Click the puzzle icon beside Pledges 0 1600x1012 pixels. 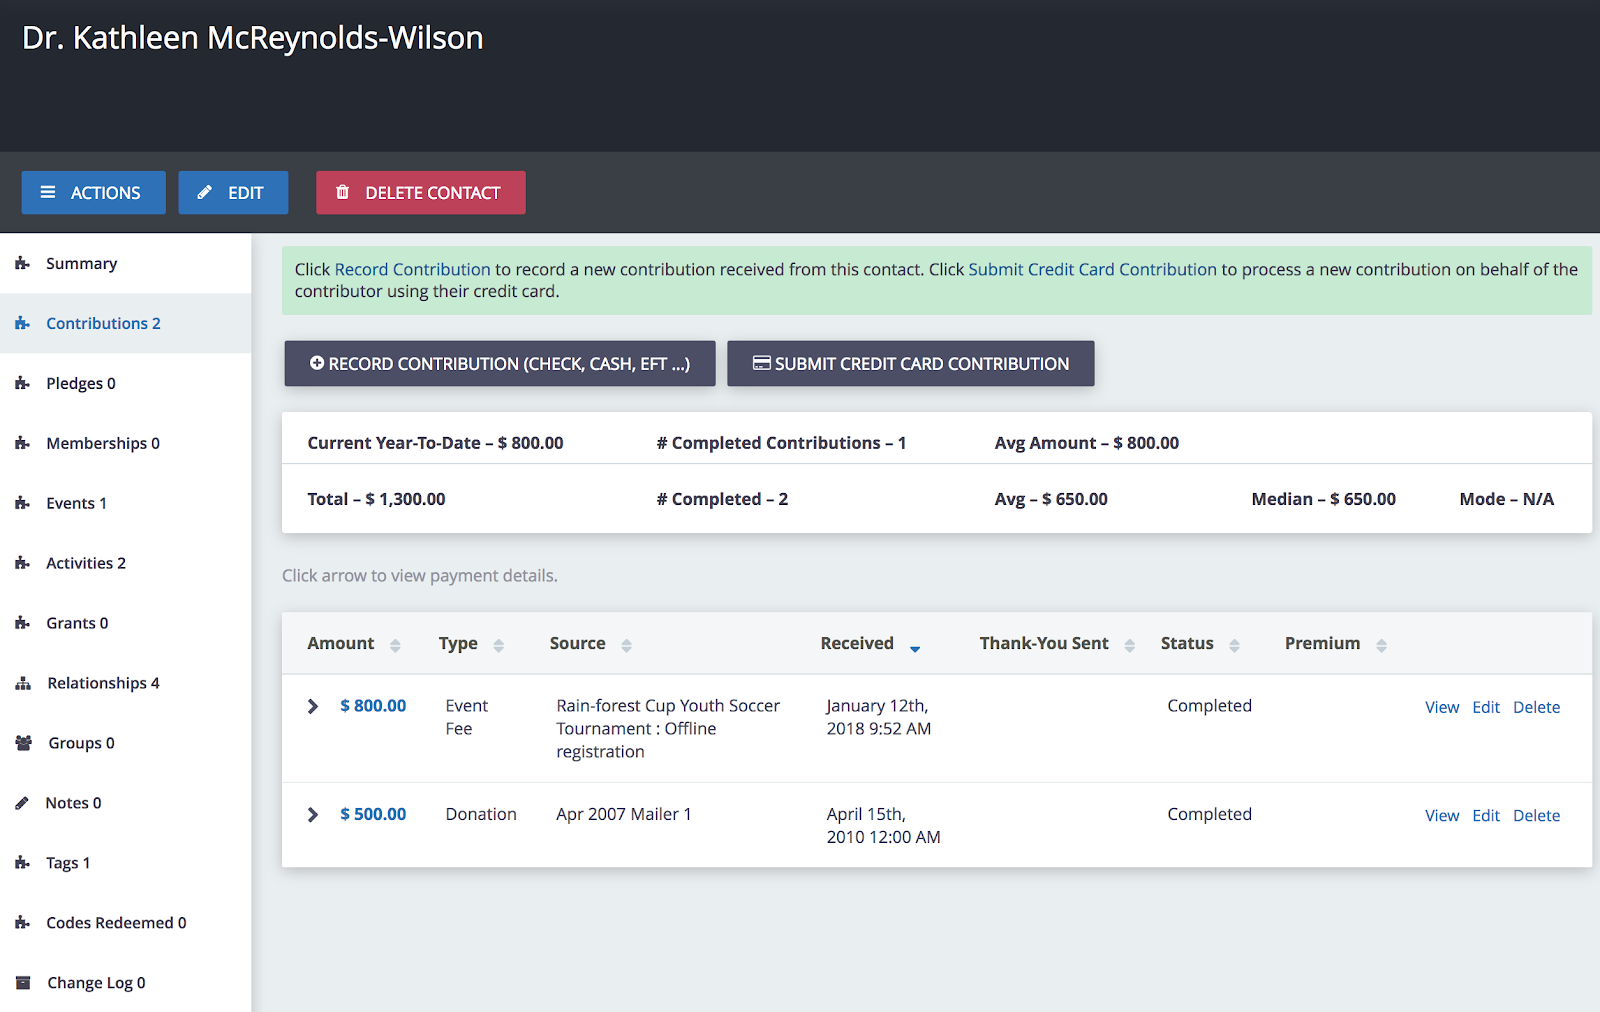tap(22, 384)
